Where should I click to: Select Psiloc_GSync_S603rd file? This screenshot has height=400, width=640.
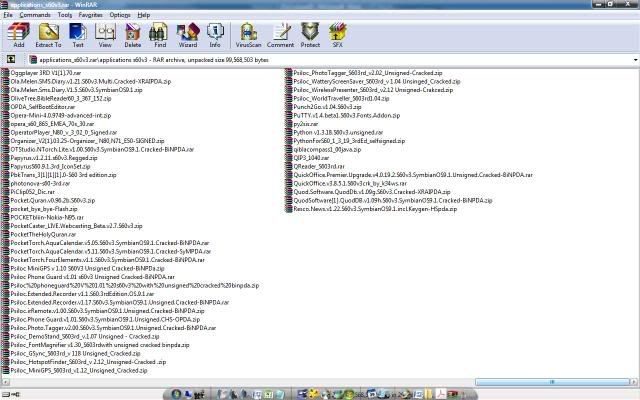(71, 353)
